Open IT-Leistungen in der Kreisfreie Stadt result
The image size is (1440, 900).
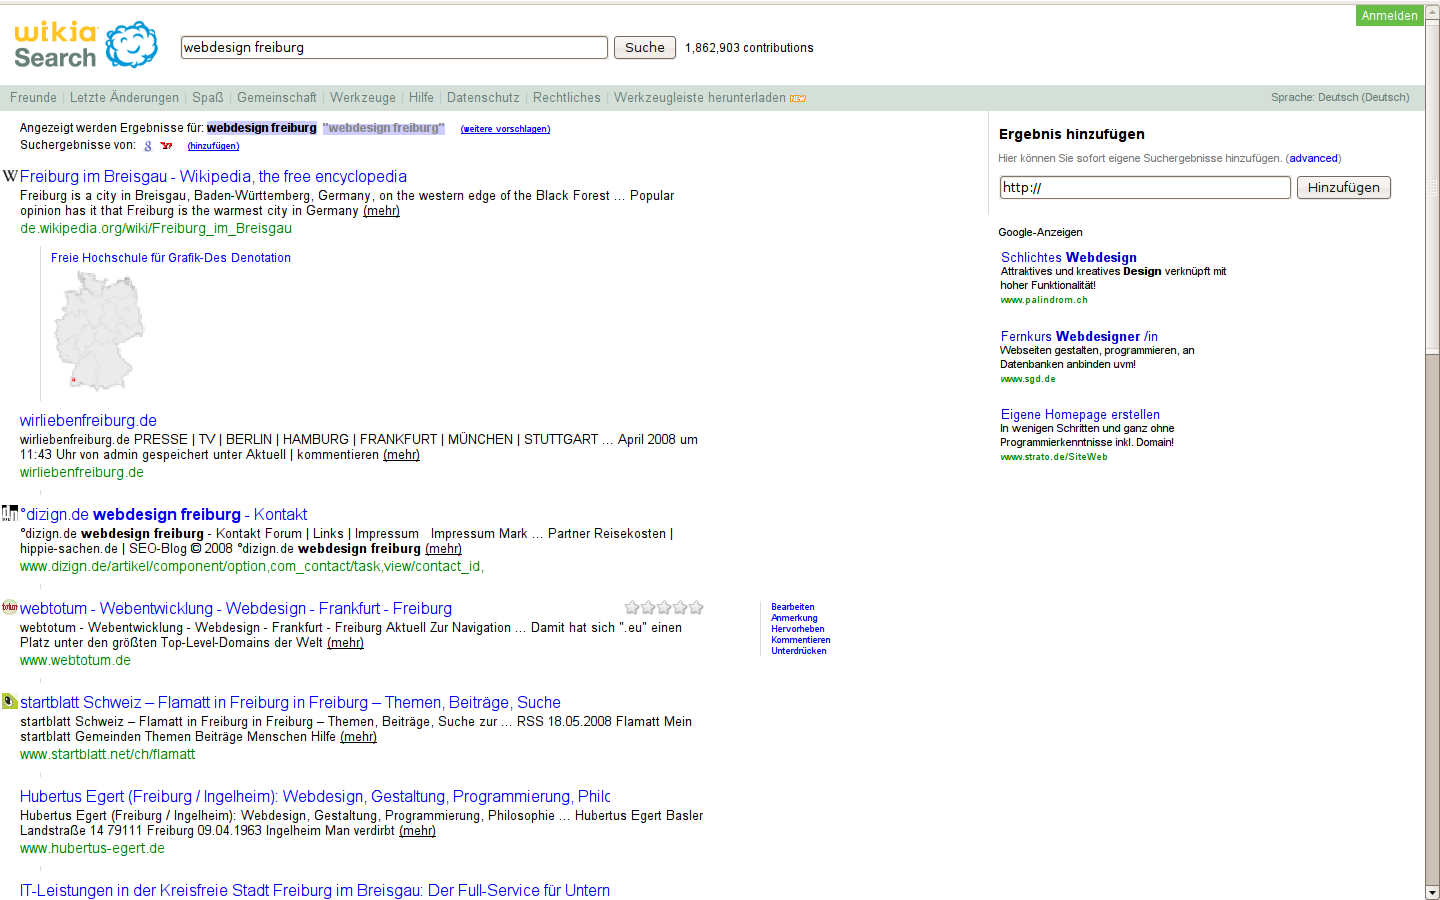tap(315, 890)
